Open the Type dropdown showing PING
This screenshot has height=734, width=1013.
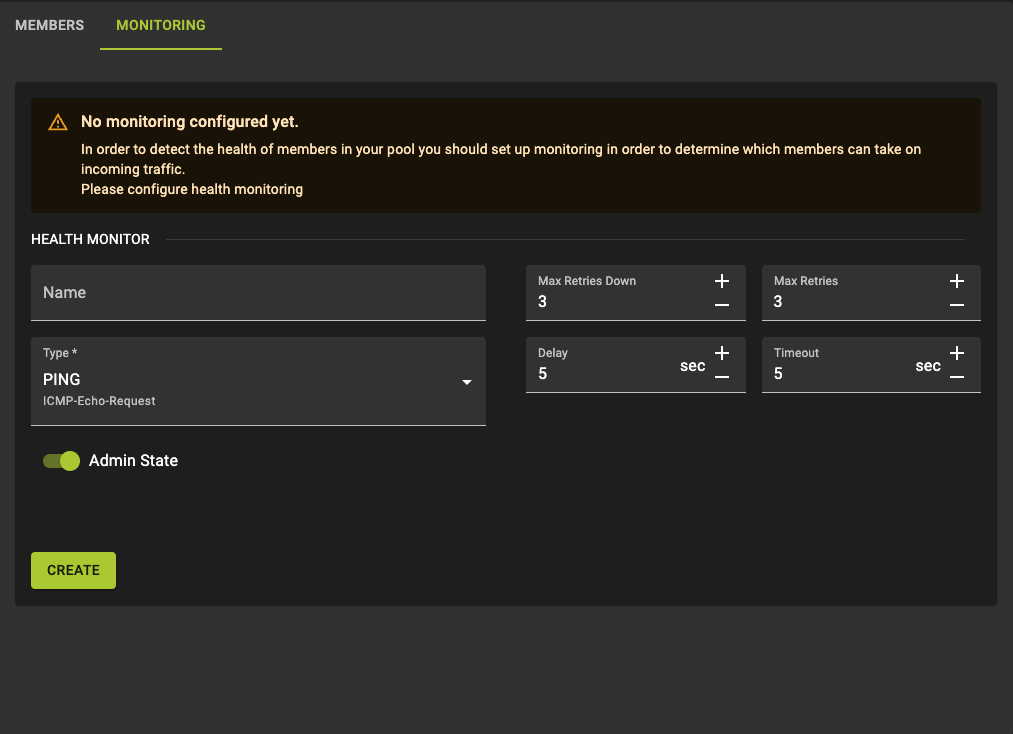click(x=258, y=381)
